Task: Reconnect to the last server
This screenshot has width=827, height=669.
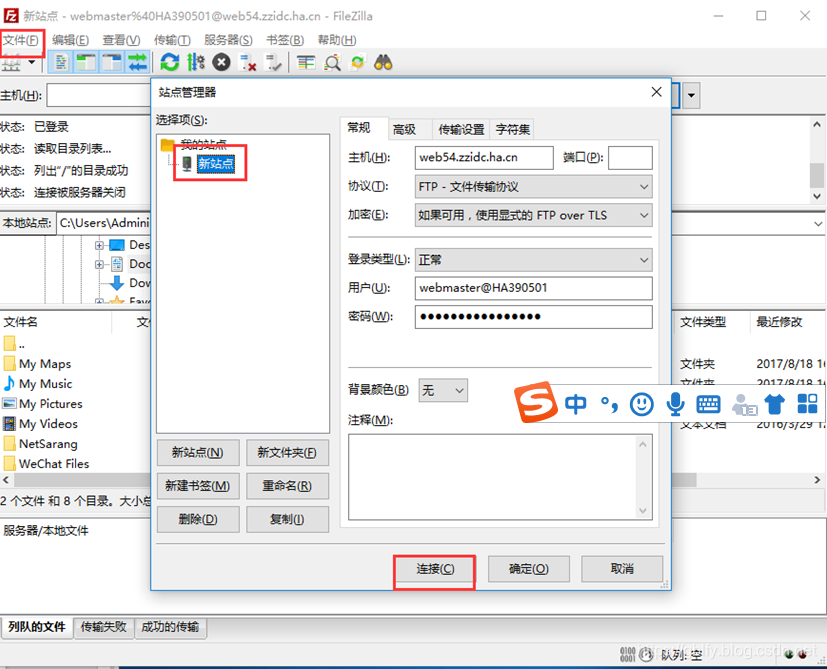Action: click(x=273, y=63)
